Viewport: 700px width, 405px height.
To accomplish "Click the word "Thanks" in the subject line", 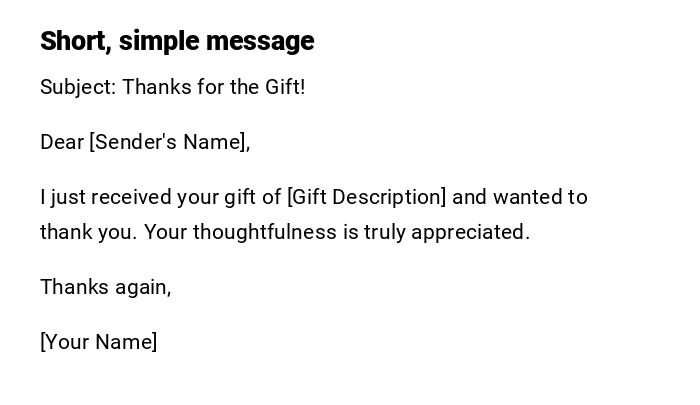I will [x=157, y=87].
